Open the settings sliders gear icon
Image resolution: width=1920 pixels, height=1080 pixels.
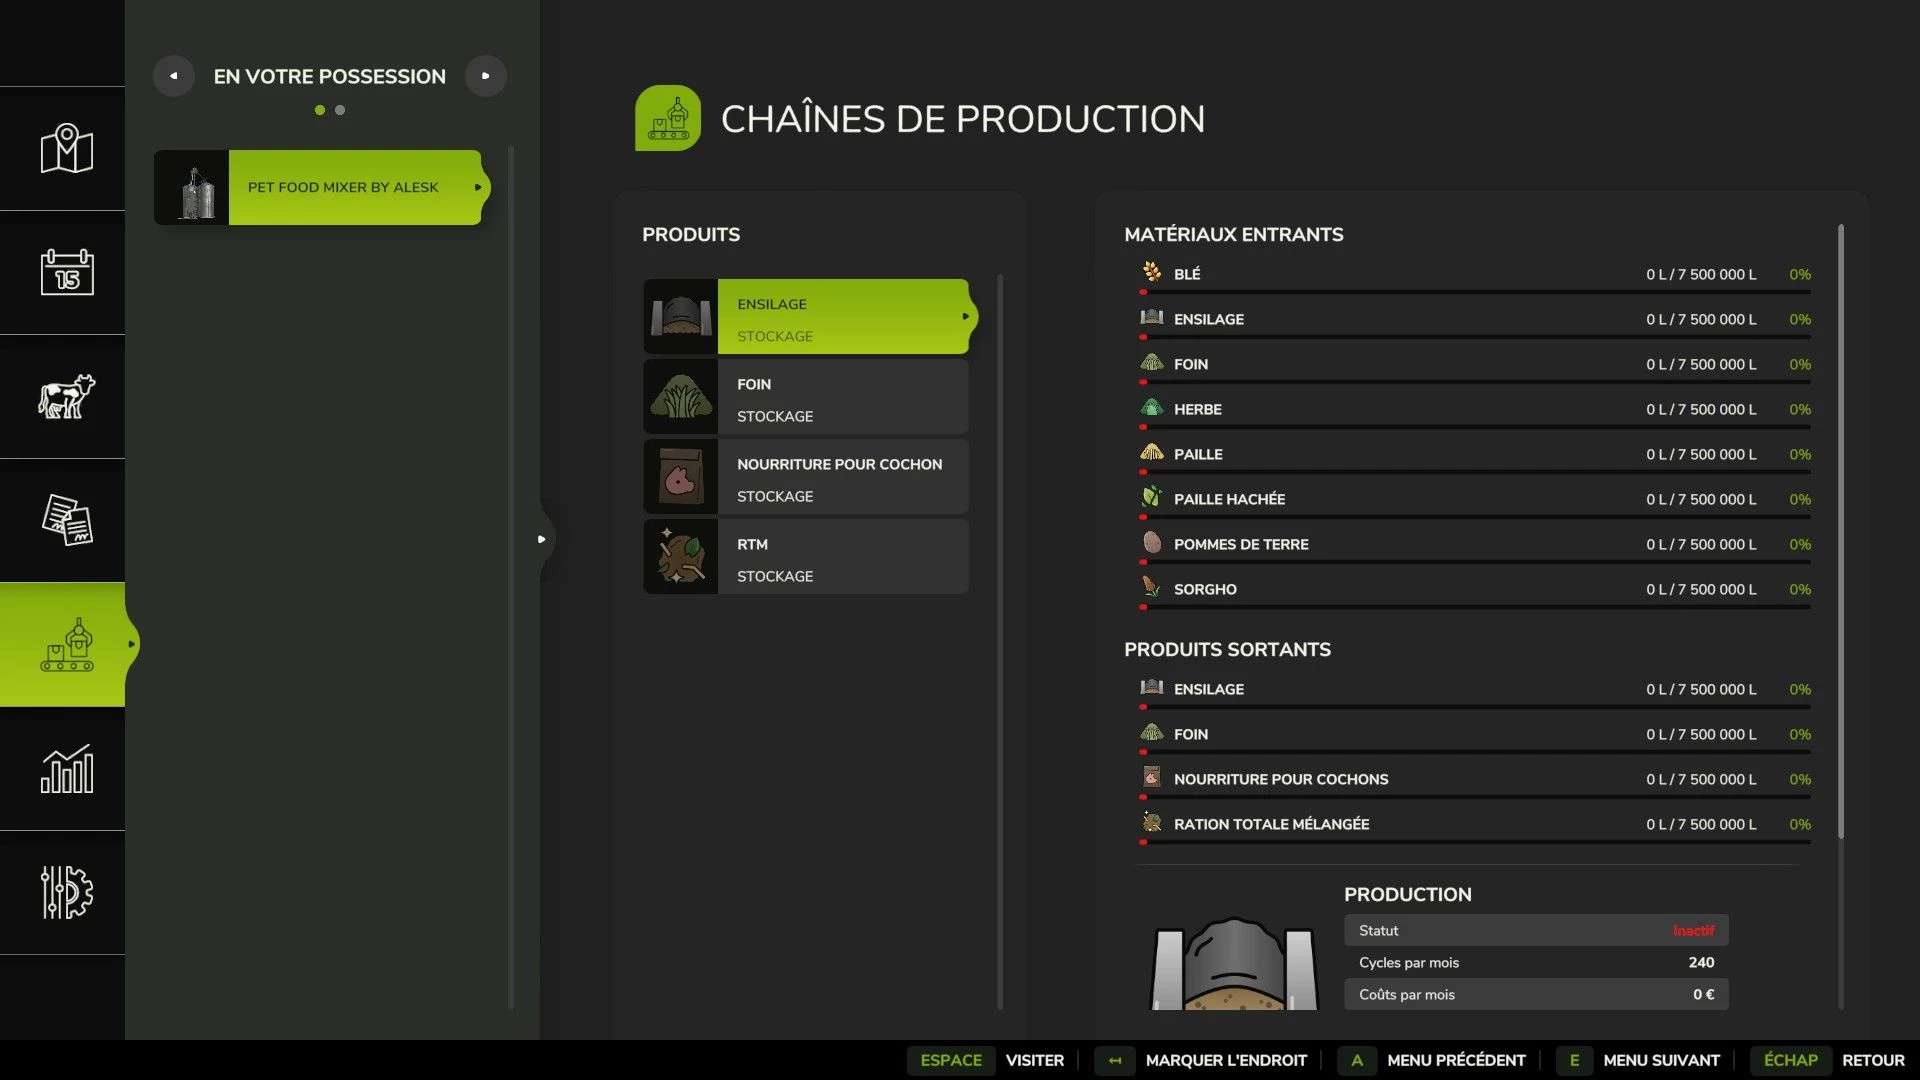[66, 892]
